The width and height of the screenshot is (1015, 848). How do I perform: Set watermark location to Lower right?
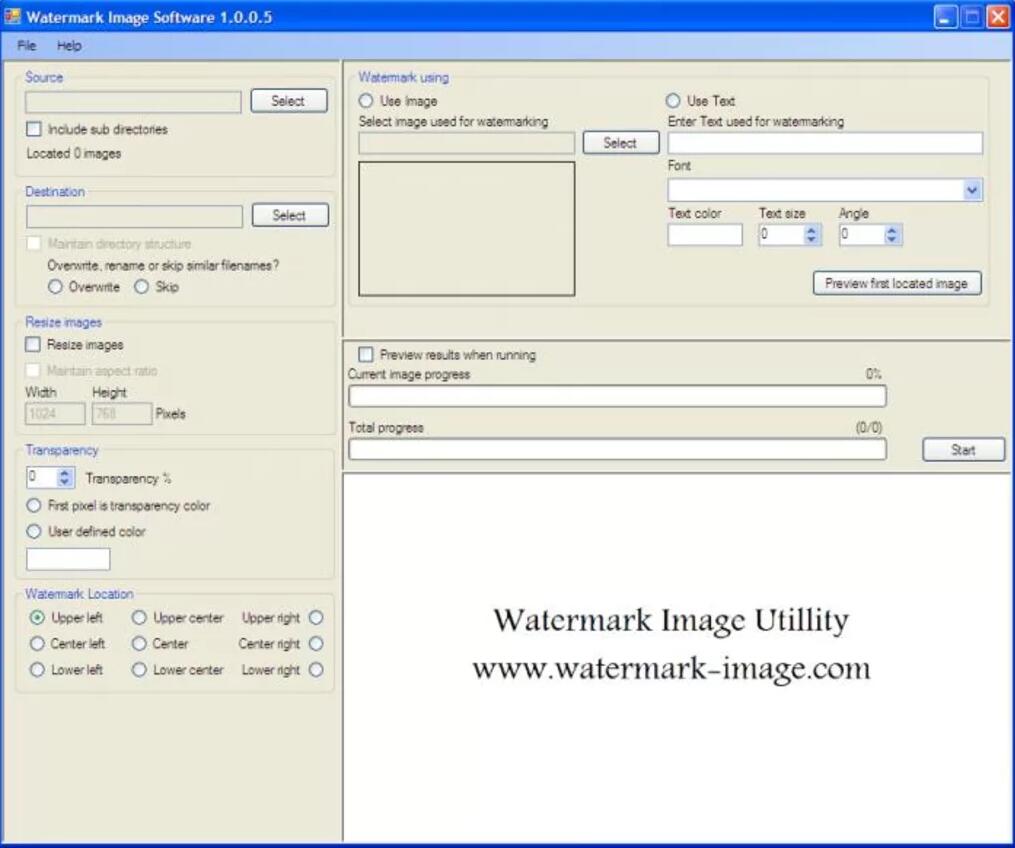316,670
